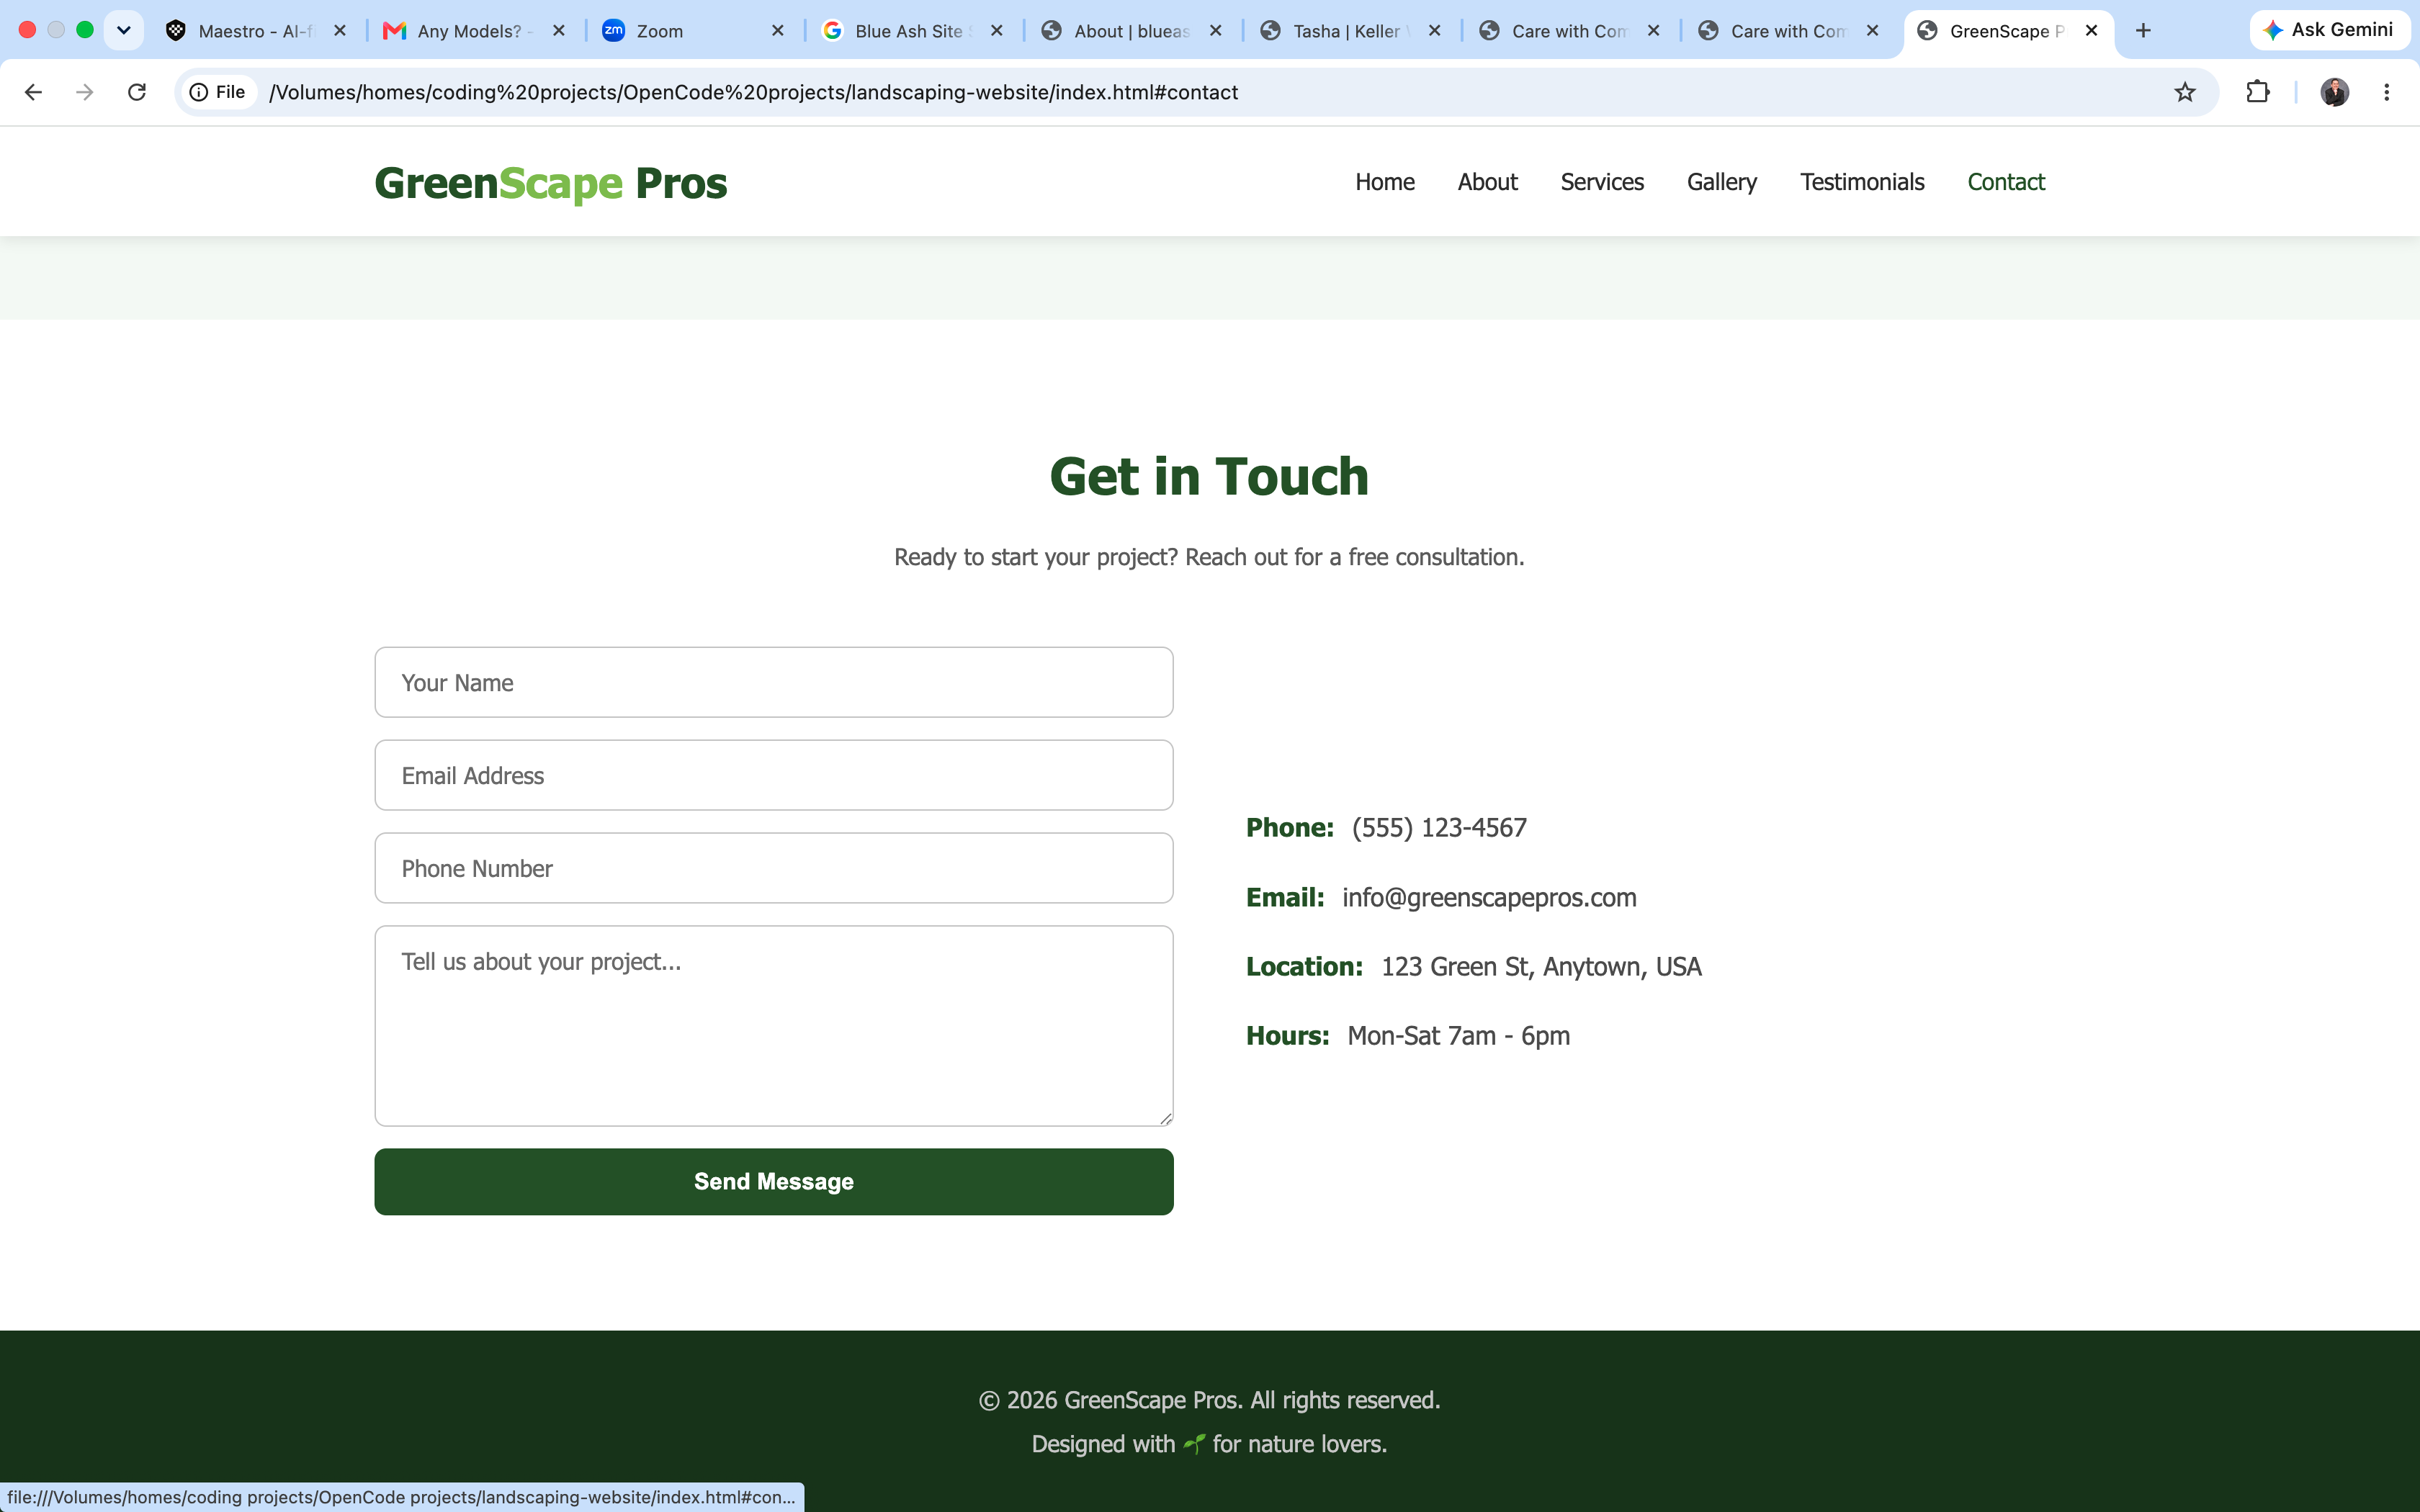Click the GreenScape Pros logo
This screenshot has height=1512, width=2420.
tap(551, 183)
